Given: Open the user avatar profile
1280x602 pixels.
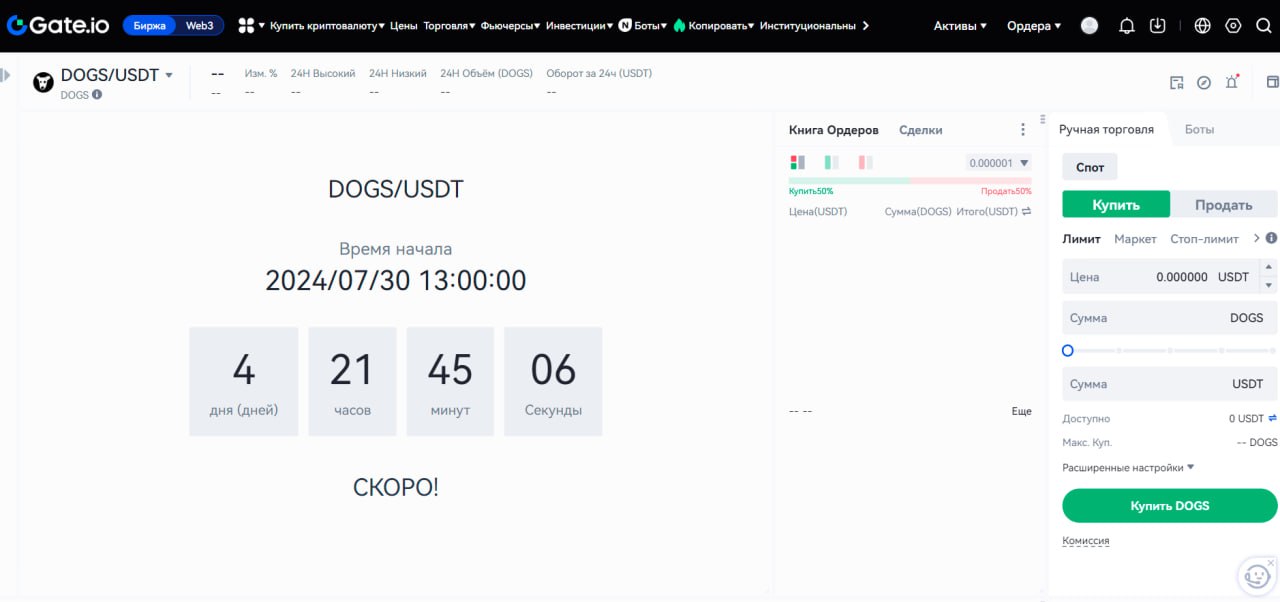Looking at the screenshot, I should pos(1090,26).
